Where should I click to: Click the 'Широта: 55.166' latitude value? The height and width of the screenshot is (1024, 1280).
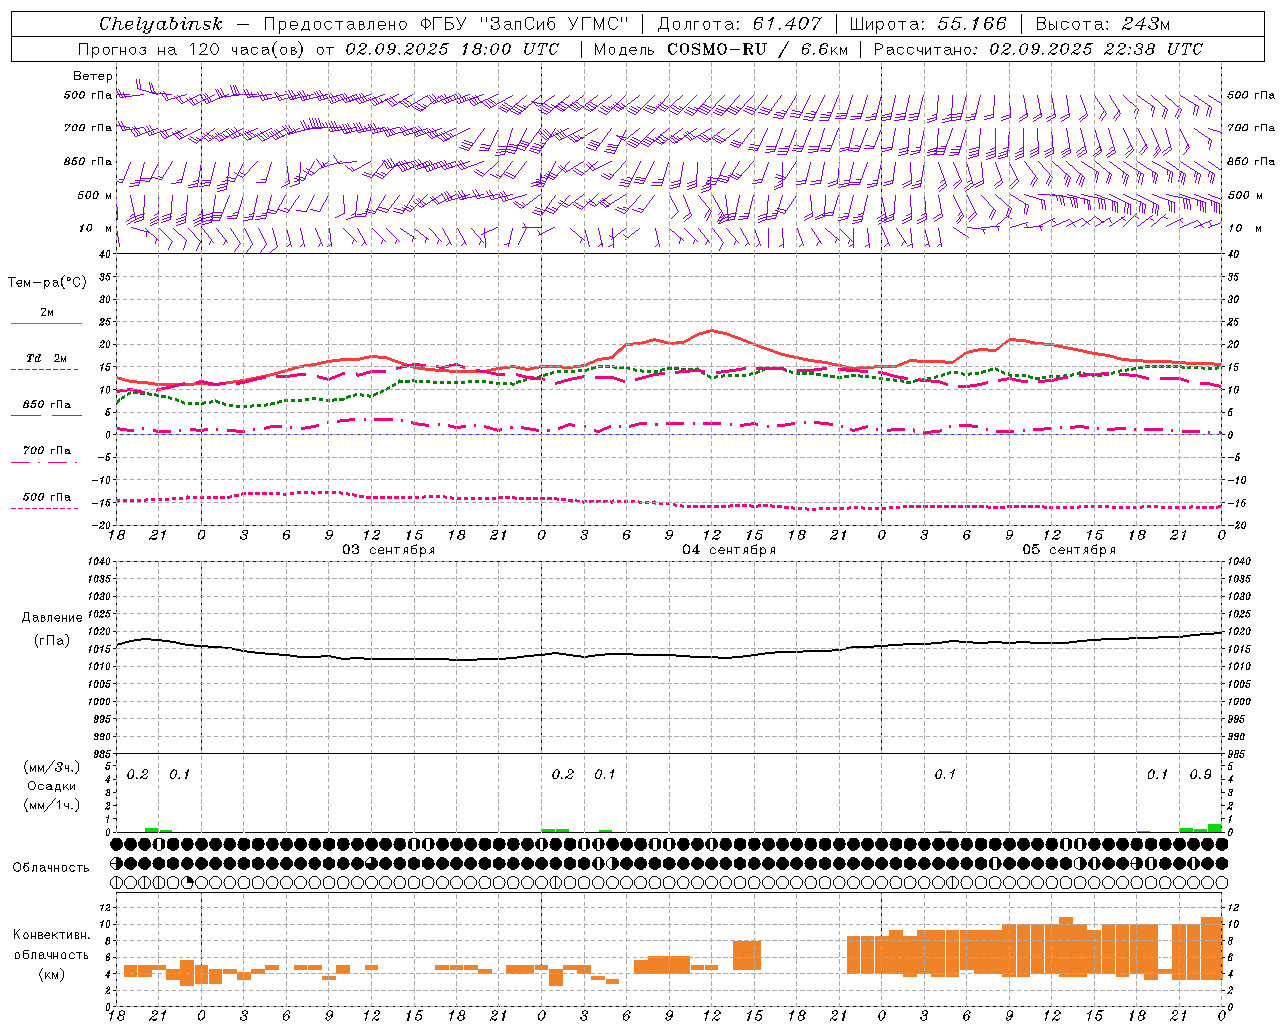[928, 24]
